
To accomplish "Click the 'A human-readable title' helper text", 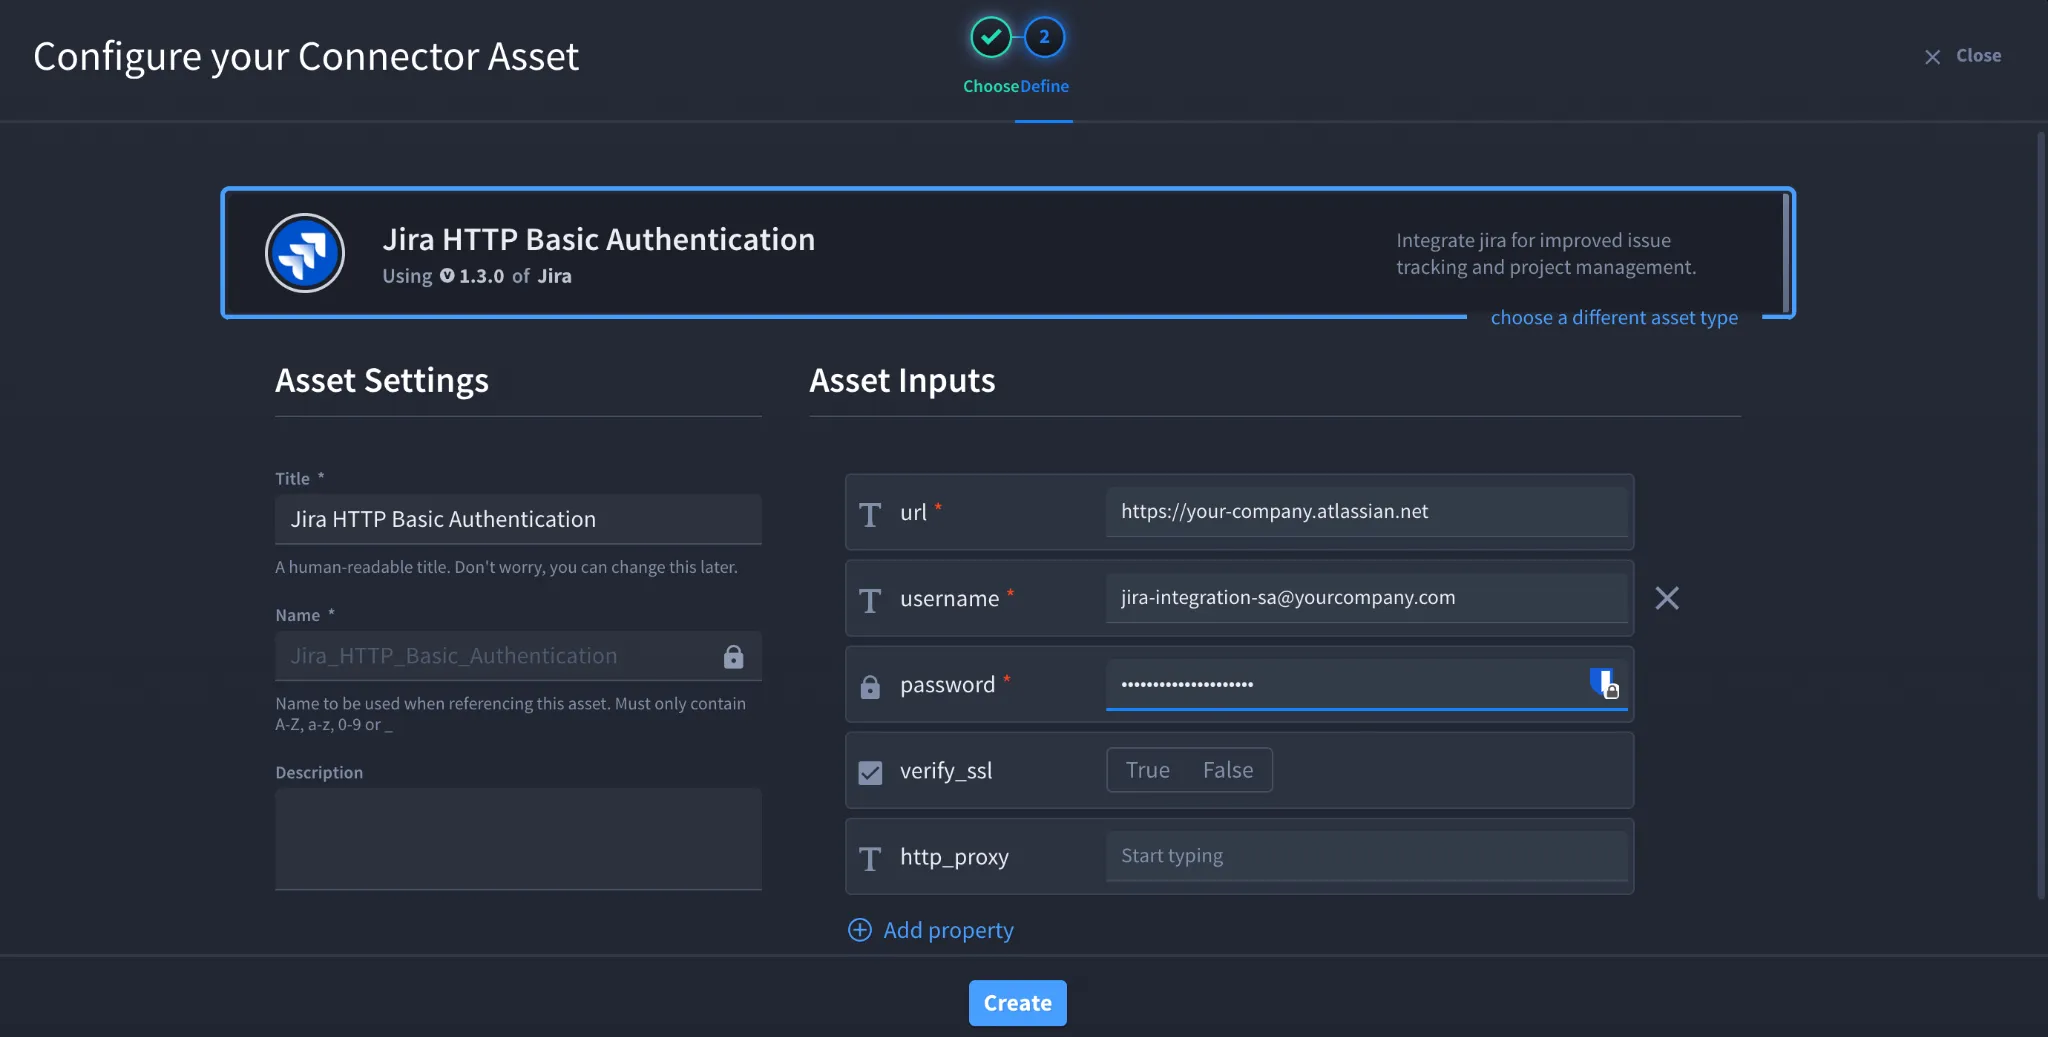I will pos(506,567).
